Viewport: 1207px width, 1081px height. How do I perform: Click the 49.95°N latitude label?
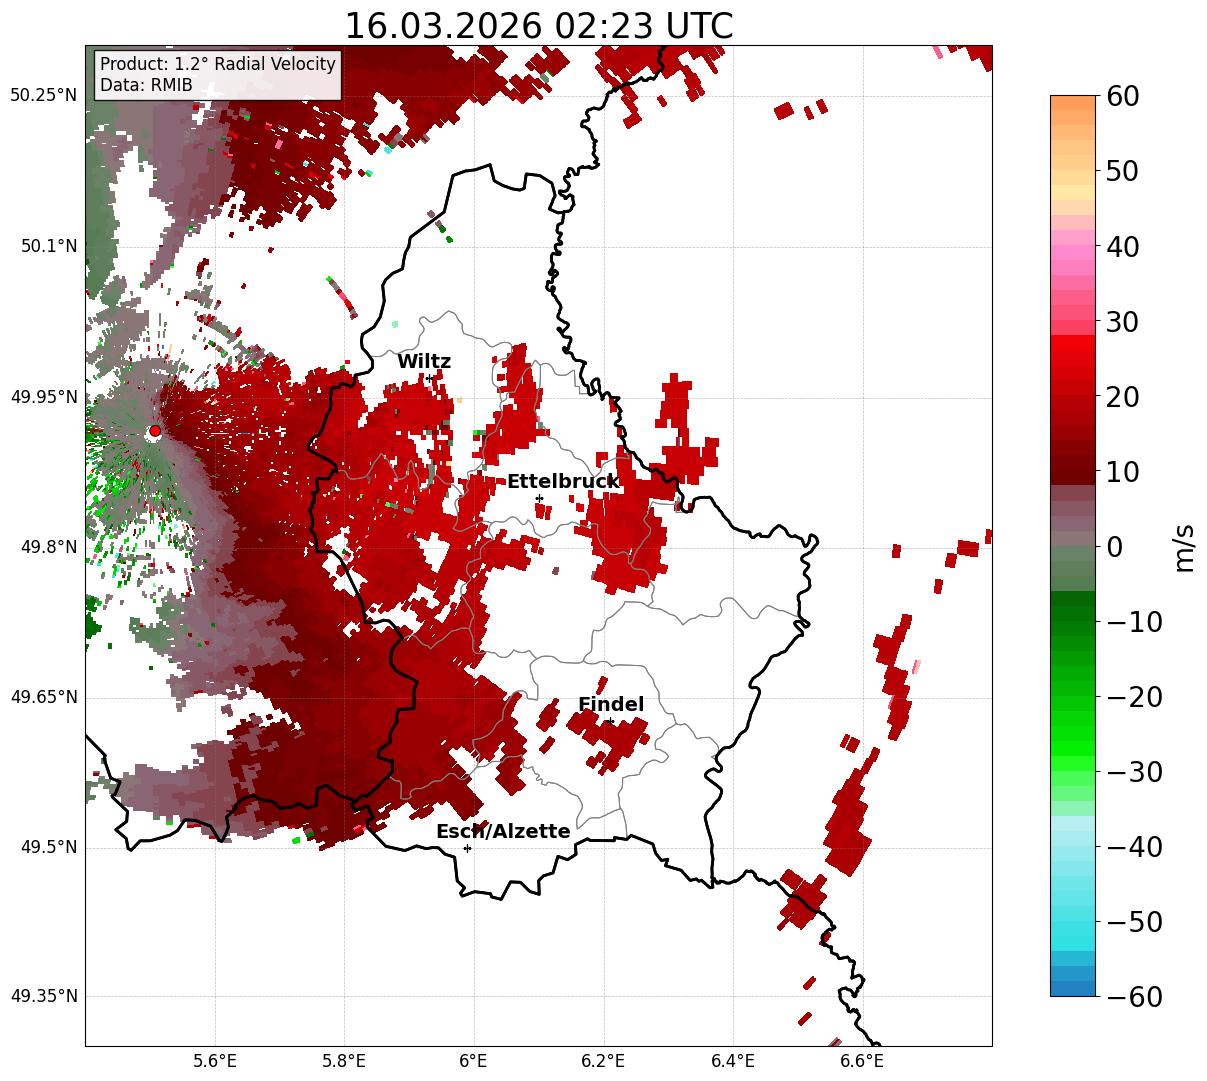[x=43, y=397]
